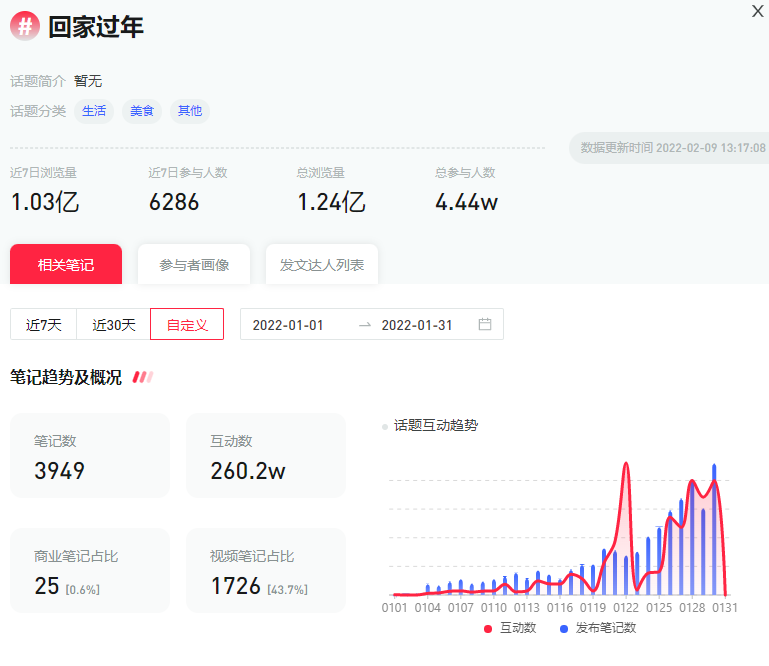
Task: Edit the end date 2022-01-31
Action: [x=417, y=325]
